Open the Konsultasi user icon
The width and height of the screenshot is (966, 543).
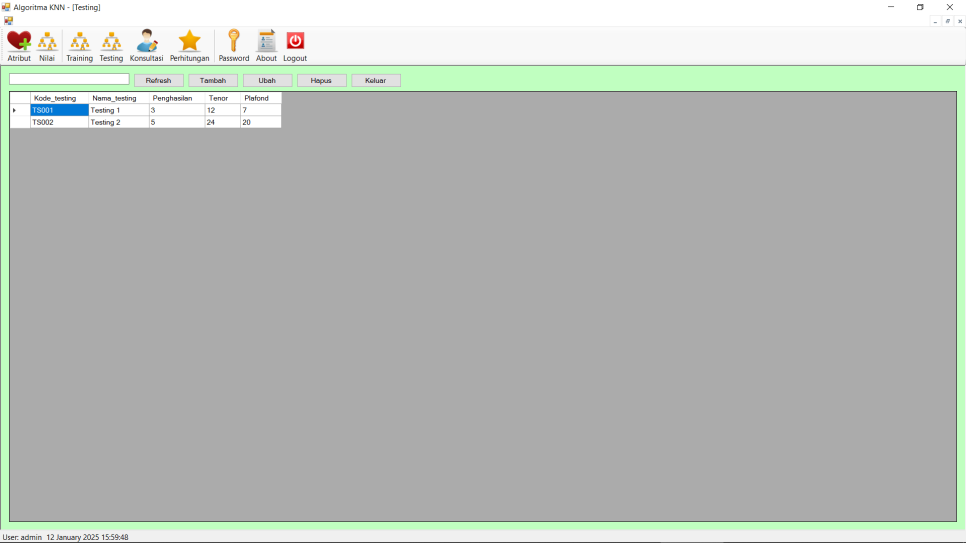[x=146, y=42]
